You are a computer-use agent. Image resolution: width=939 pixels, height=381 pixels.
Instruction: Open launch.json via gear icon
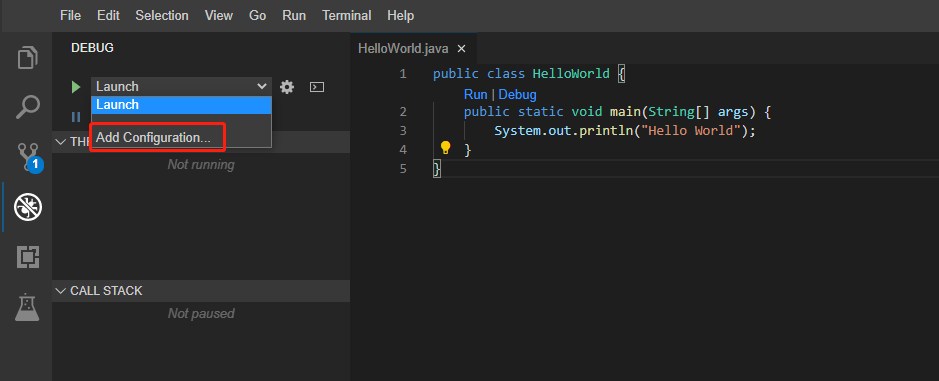coord(287,87)
